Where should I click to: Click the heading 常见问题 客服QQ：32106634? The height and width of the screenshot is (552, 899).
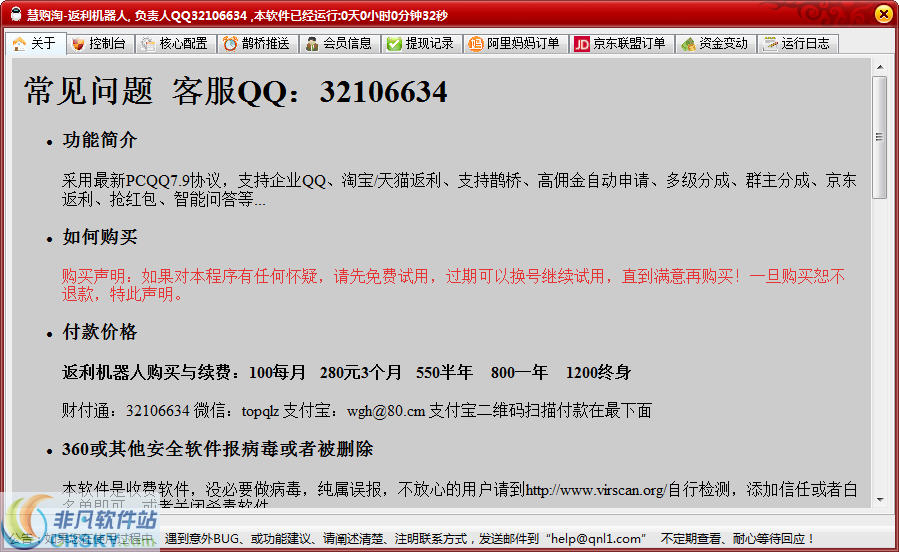click(x=236, y=92)
